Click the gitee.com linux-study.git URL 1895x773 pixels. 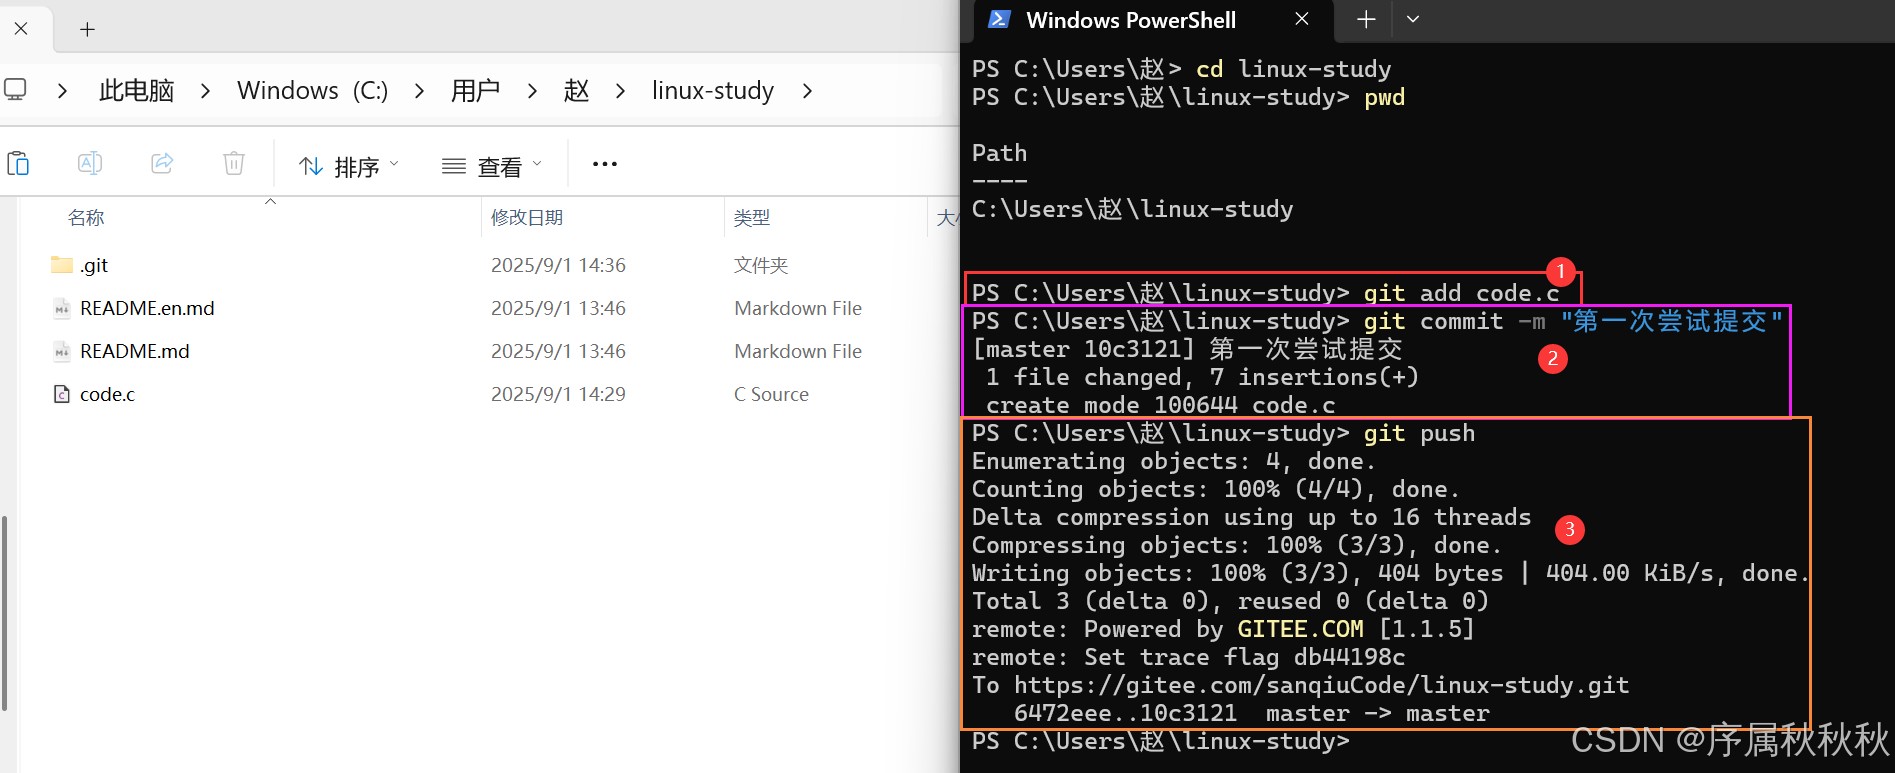pos(1322,685)
